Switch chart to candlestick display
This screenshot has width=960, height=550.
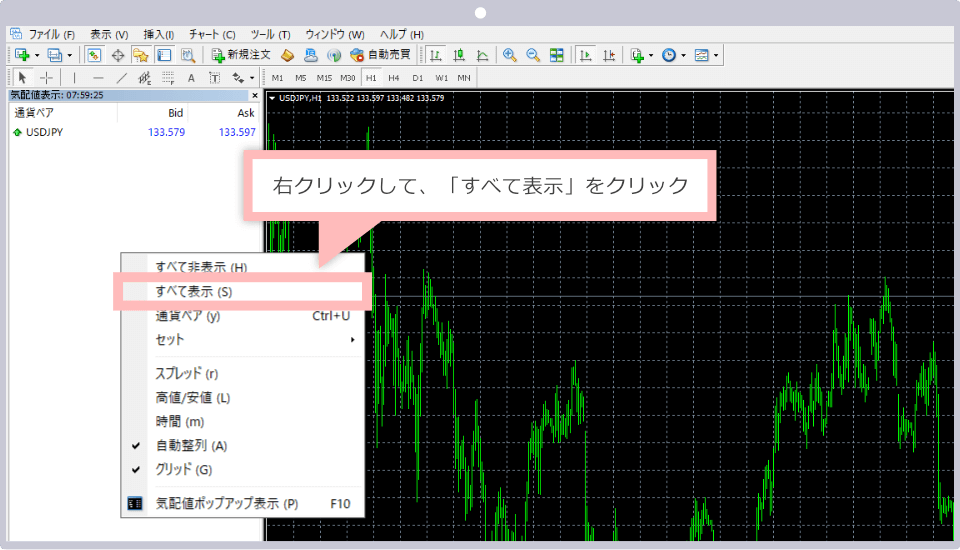pos(459,55)
